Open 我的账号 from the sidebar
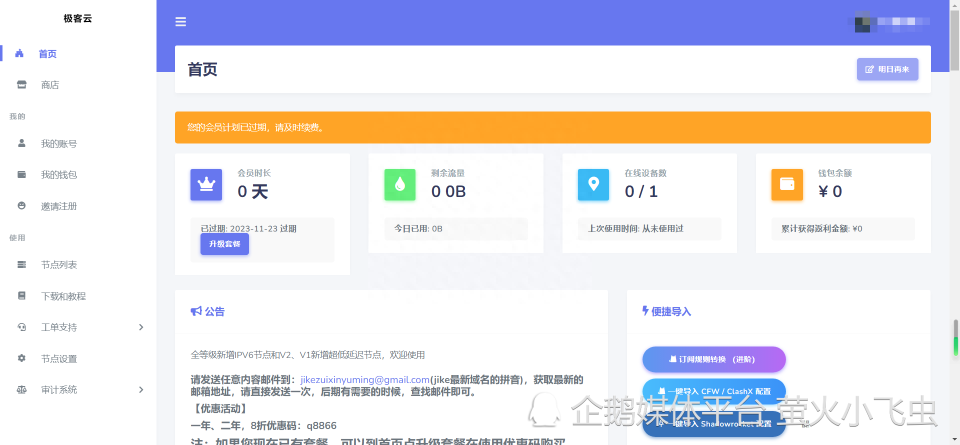Viewport: 960px width, 445px height. click(59, 144)
